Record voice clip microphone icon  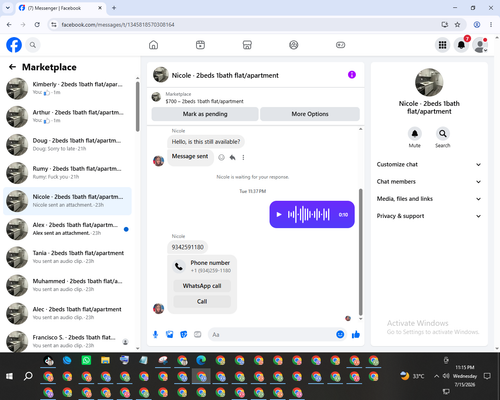(155, 334)
